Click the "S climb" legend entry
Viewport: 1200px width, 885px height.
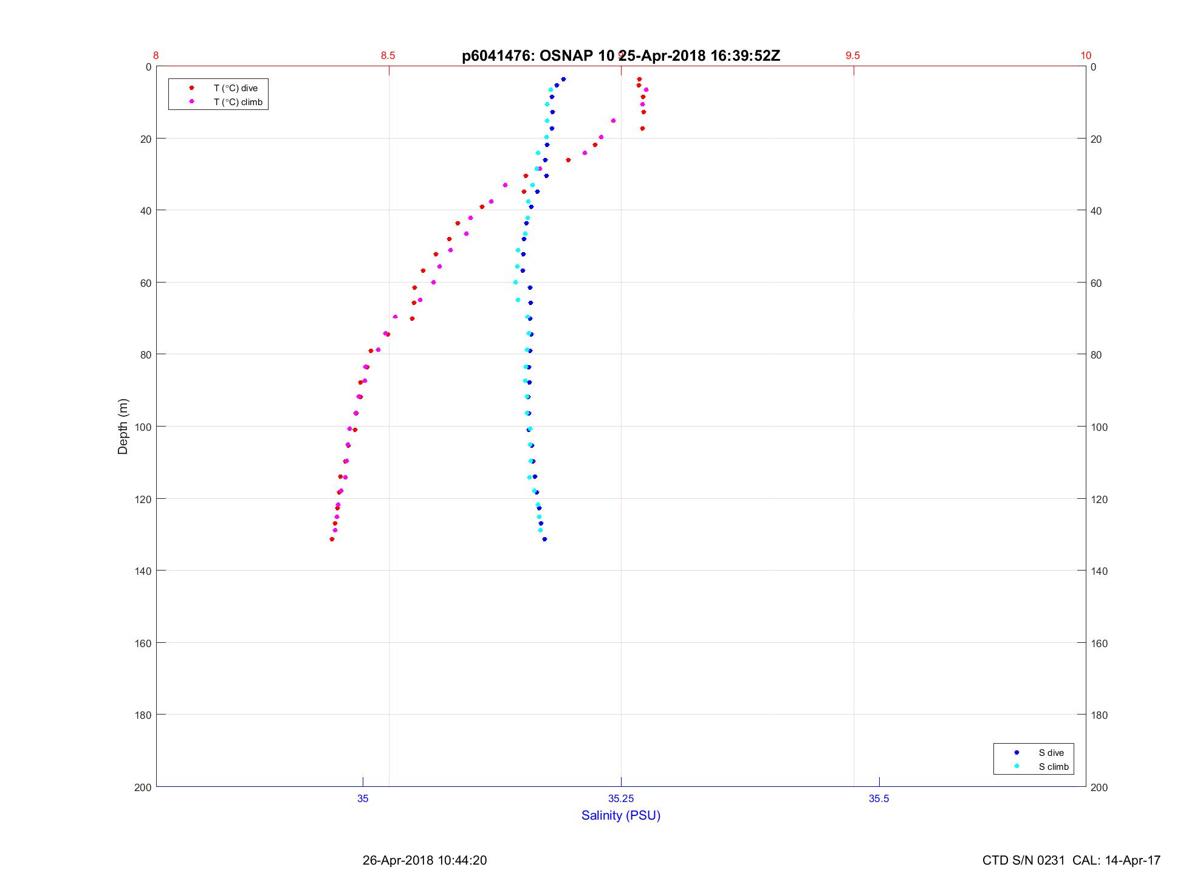tap(1054, 767)
